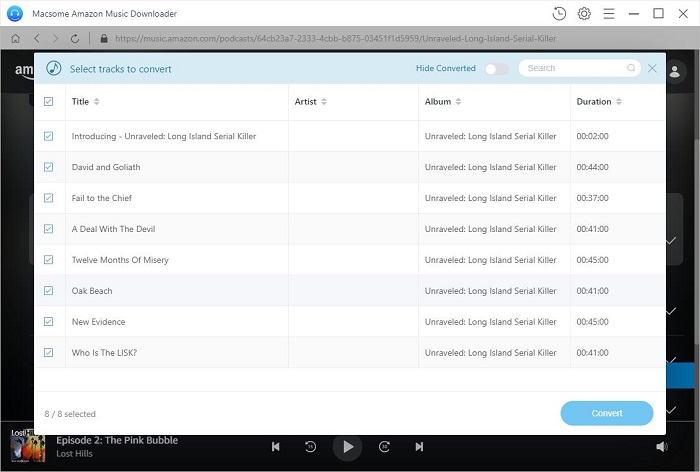
Task: Play the current episode
Action: click(347, 447)
